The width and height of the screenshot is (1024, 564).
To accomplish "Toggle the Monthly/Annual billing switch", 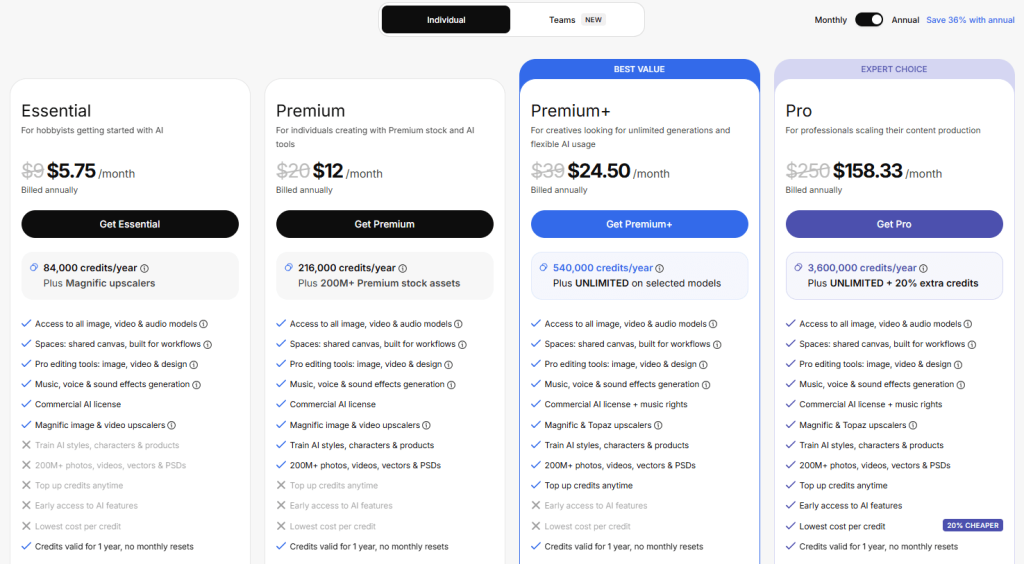I will (x=869, y=20).
